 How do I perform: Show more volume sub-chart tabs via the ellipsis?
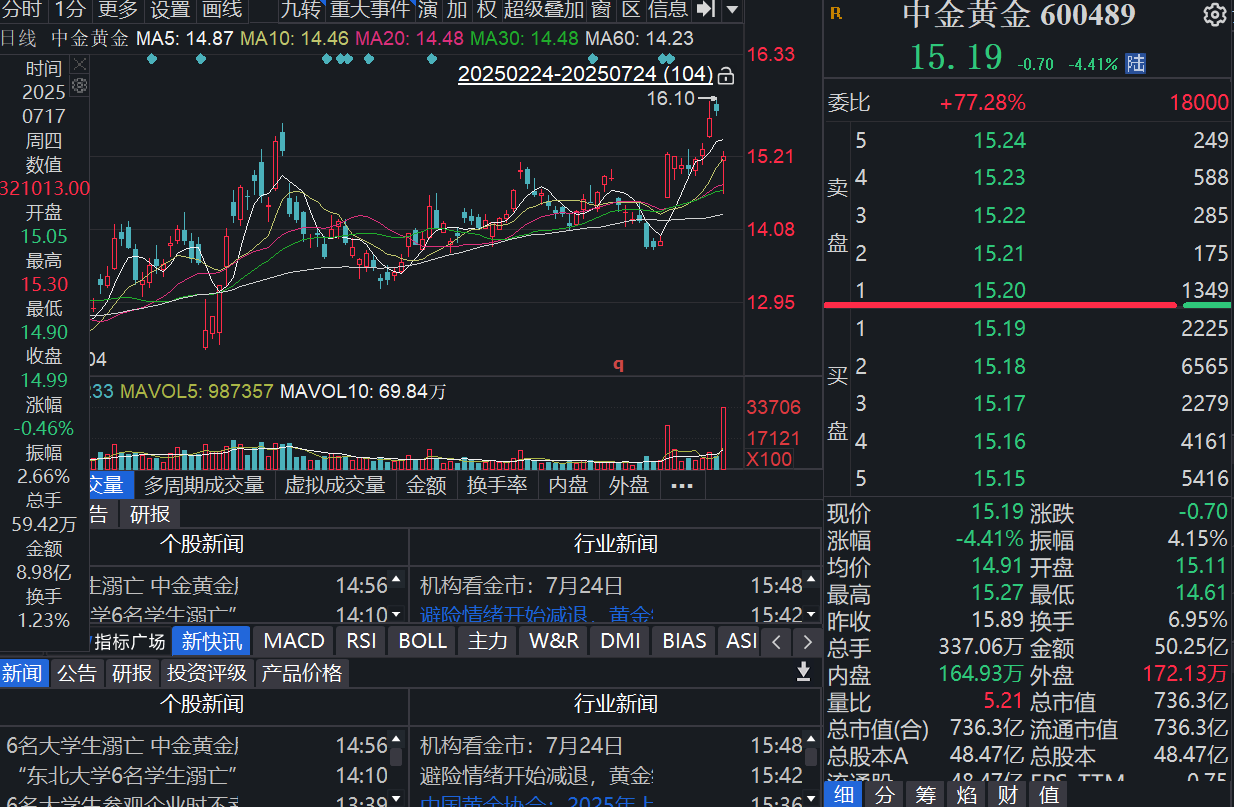coord(682,485)
